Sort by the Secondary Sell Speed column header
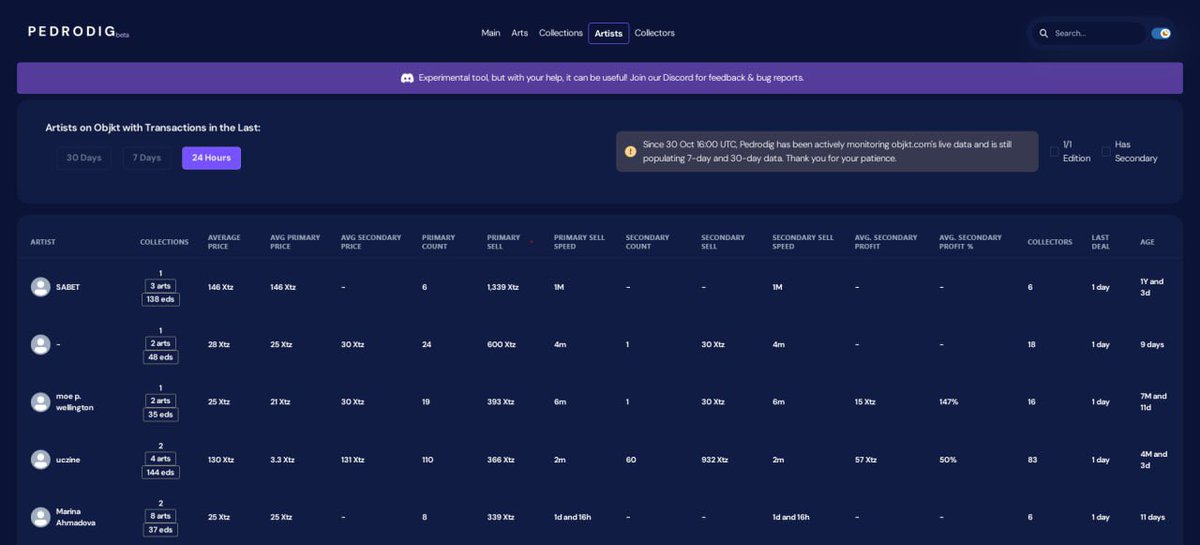The height and width of the screenshot is (545, 1200). click(802, 242)
